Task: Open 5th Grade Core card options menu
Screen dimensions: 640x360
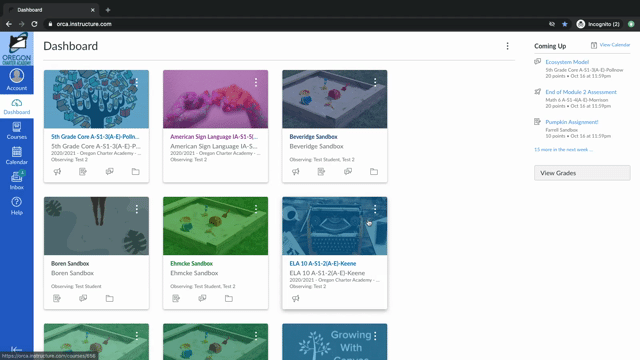Action: [x=137, y=82]
